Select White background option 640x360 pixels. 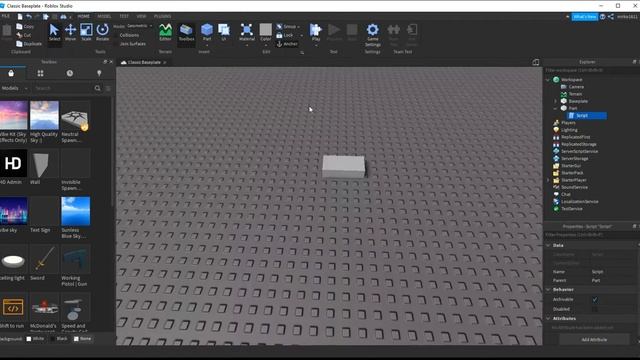pos(36,339)
